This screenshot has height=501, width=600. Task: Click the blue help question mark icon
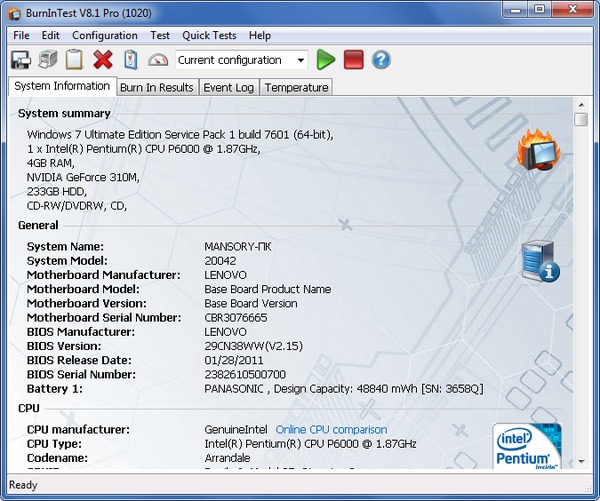[381, 60]
